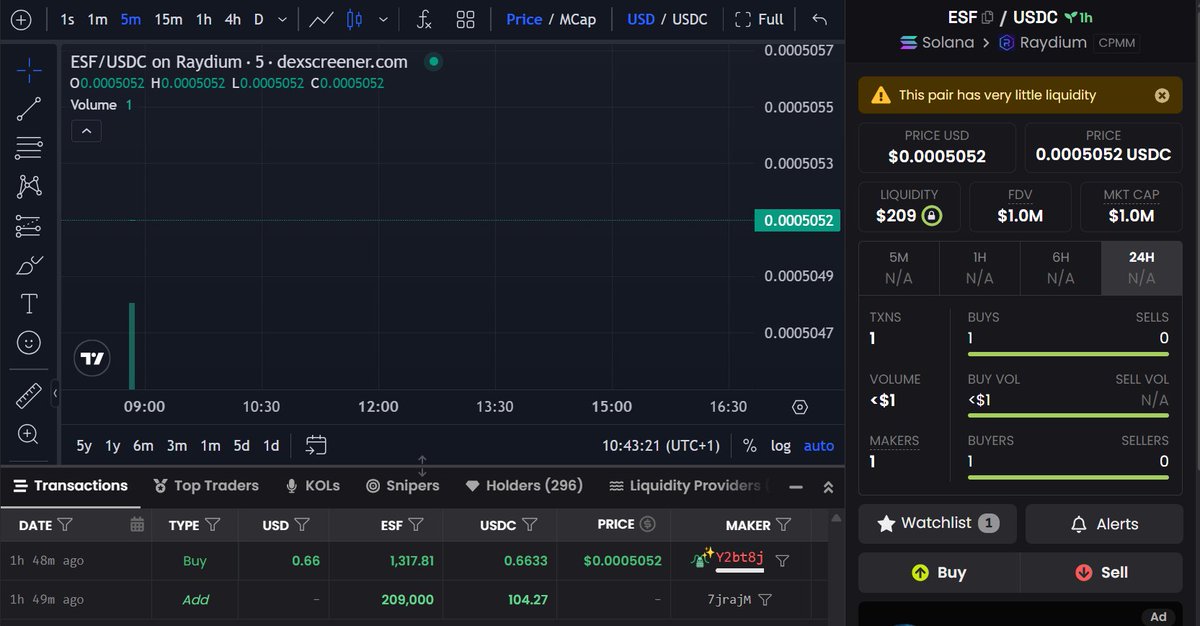Open the Alerts button
1200x626 pixels.
pyautogui.click(x=1104, y=523)
